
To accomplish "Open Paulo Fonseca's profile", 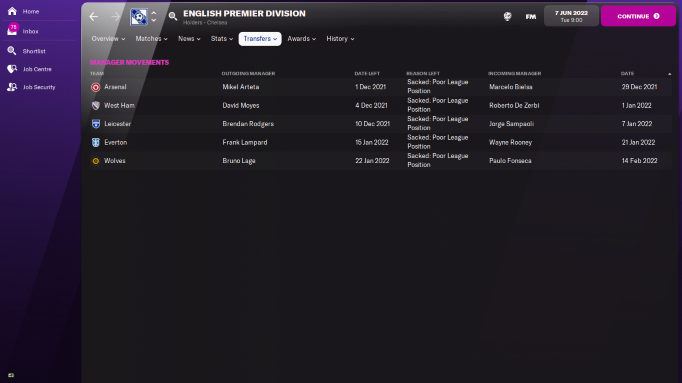I will (x=510, y=161).
